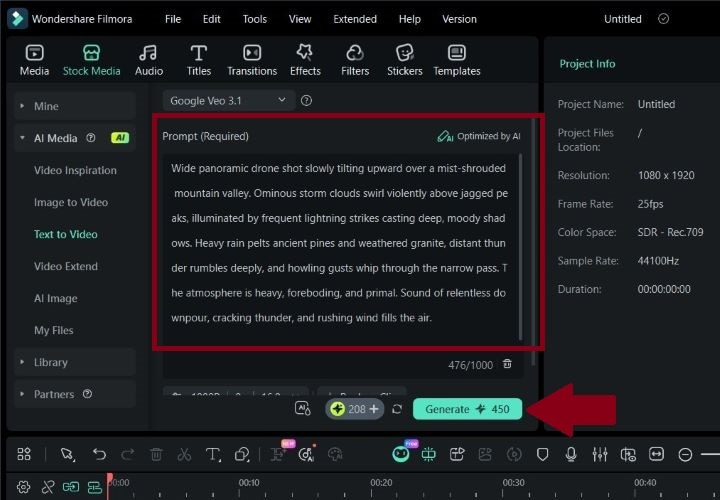Collapse the AI Media section
The height and width of the screenshot is (500, 720).
[22, 138]
